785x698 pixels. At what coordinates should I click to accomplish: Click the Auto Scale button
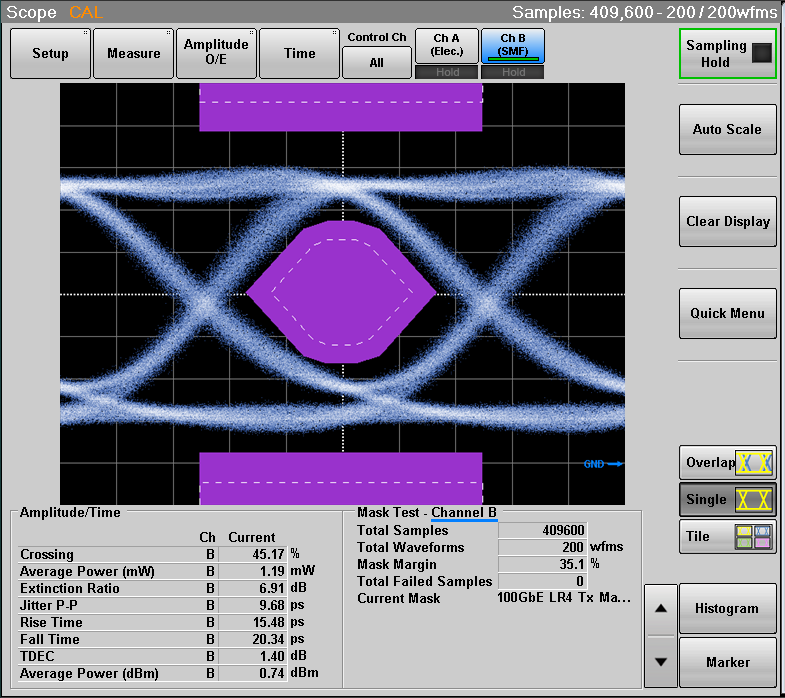(727, 130)
